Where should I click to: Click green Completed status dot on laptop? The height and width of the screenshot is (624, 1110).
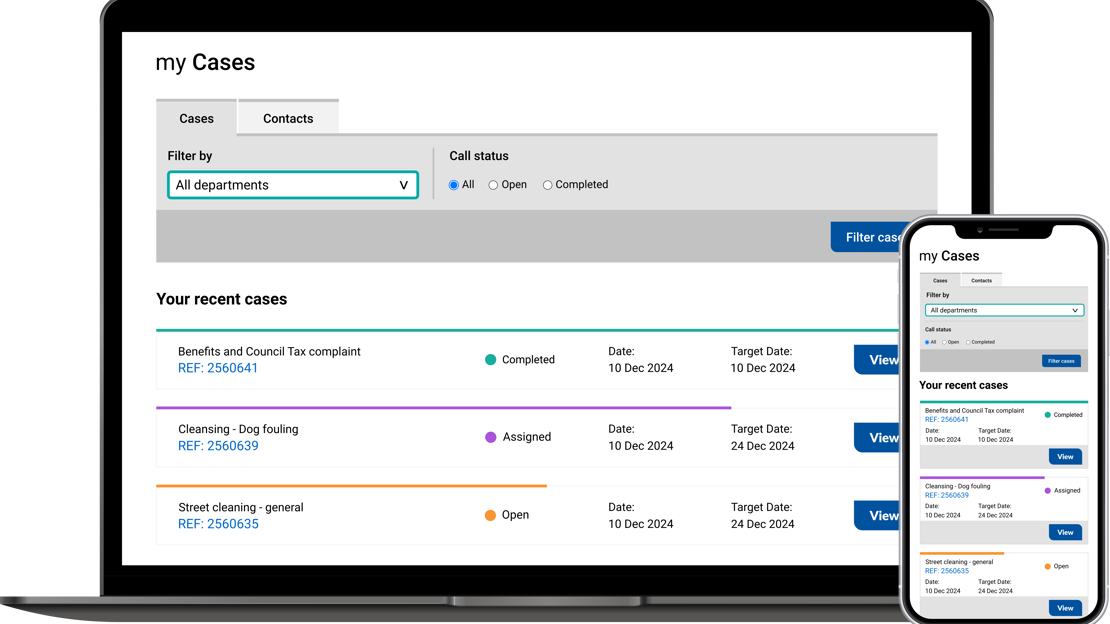(490, 360)
